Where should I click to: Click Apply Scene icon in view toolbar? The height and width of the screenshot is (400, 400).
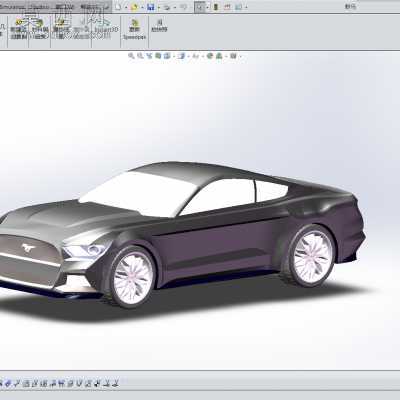pos(219,56)
